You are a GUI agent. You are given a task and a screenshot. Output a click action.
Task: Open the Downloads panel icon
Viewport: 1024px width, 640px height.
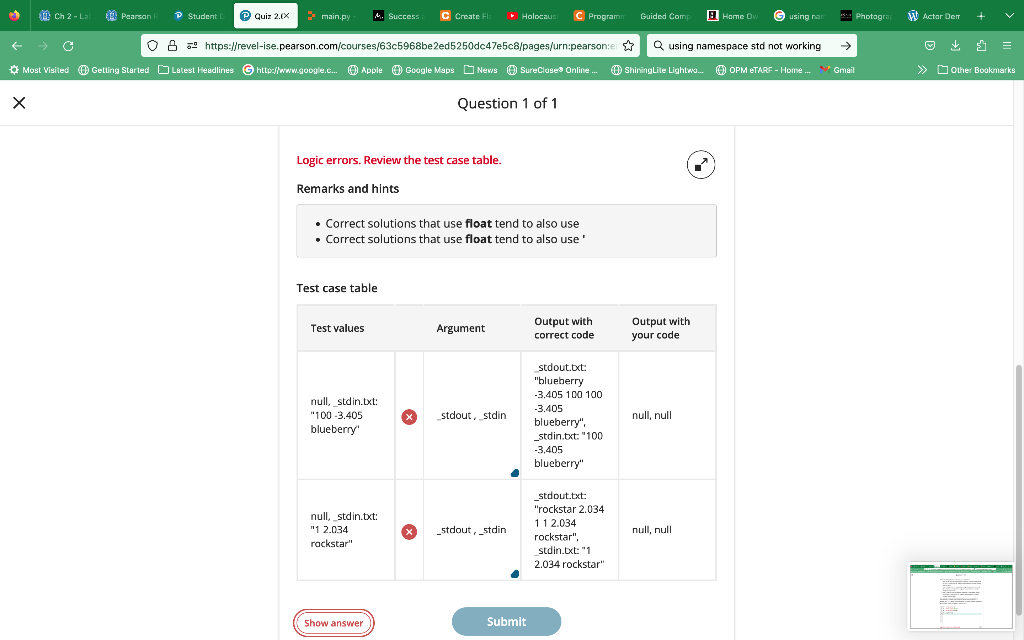click(x=957, y=45)
